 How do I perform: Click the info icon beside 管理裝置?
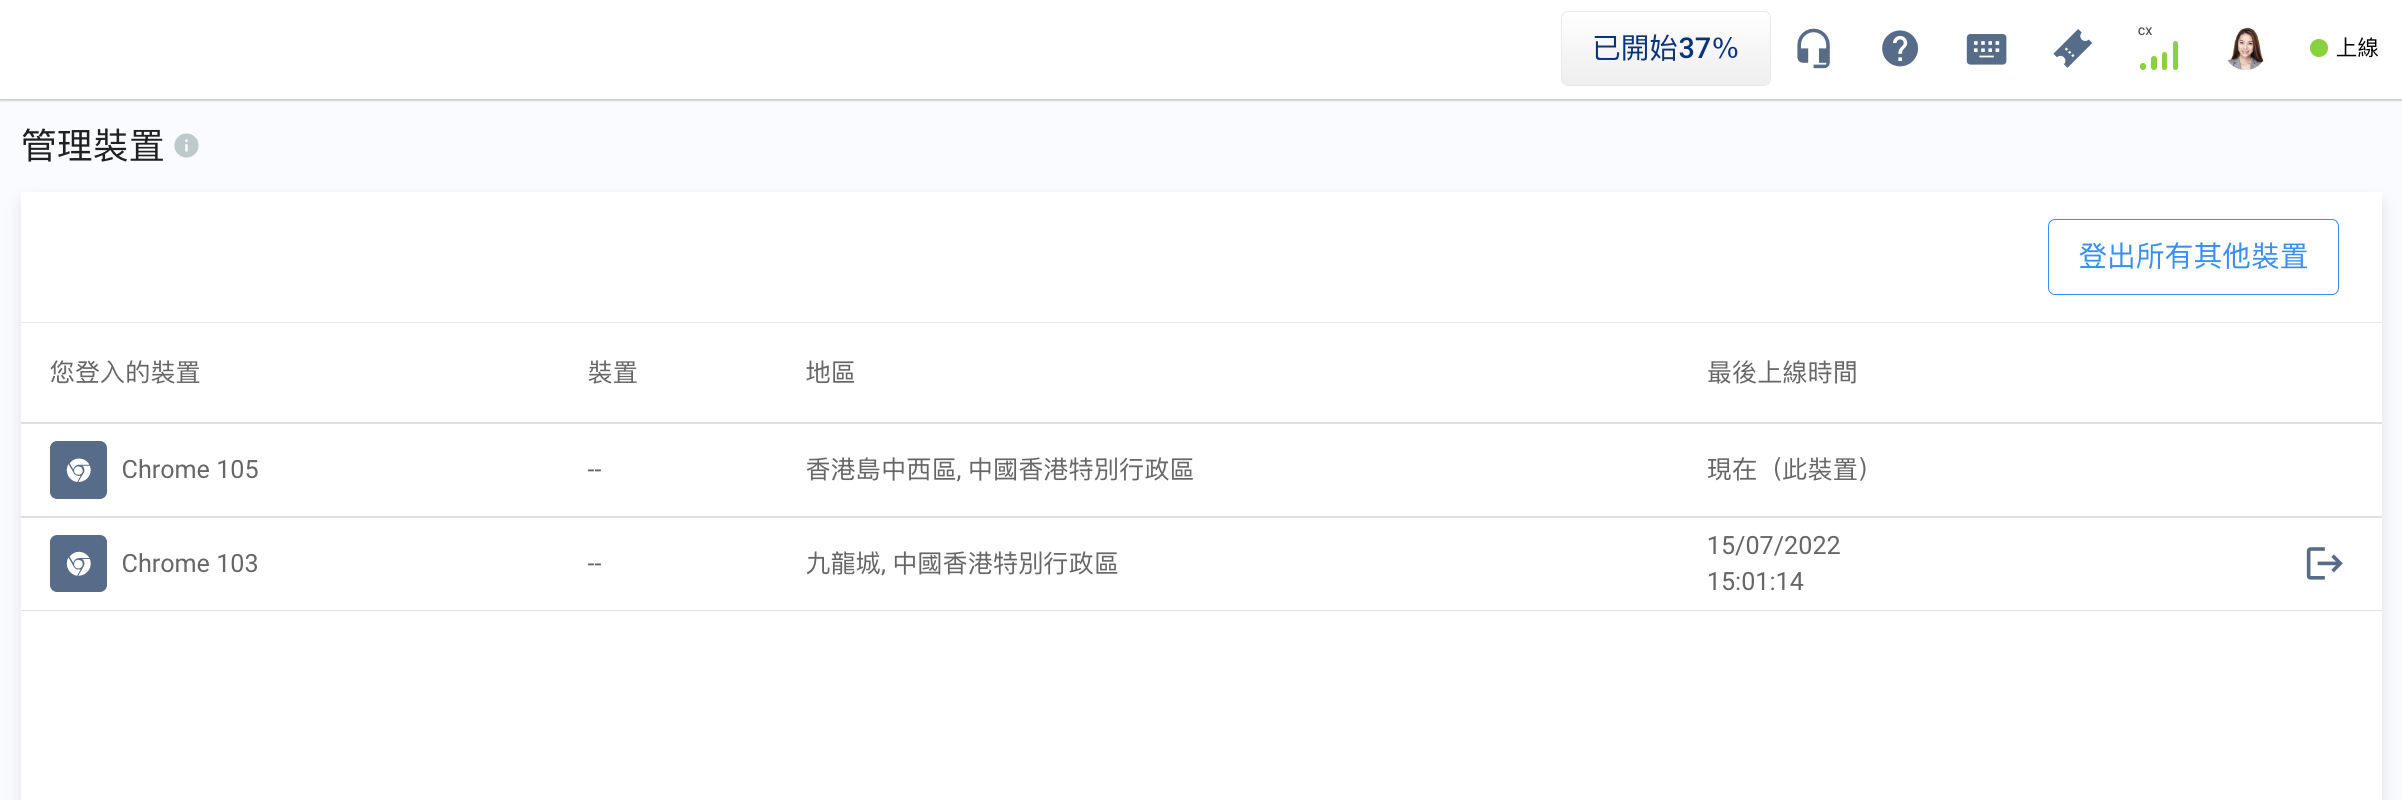(187, 146)
